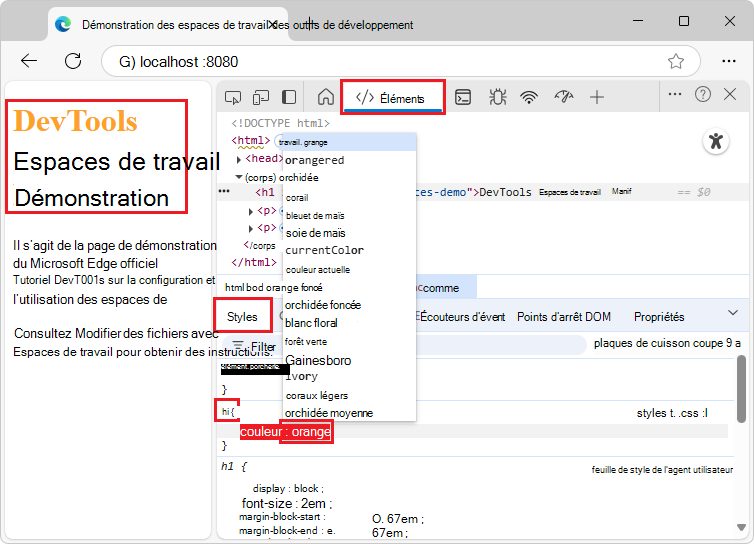Close the DevTools panel
Image resolution: width=754 pixels, height=544 pixels.
pos(730,94)
